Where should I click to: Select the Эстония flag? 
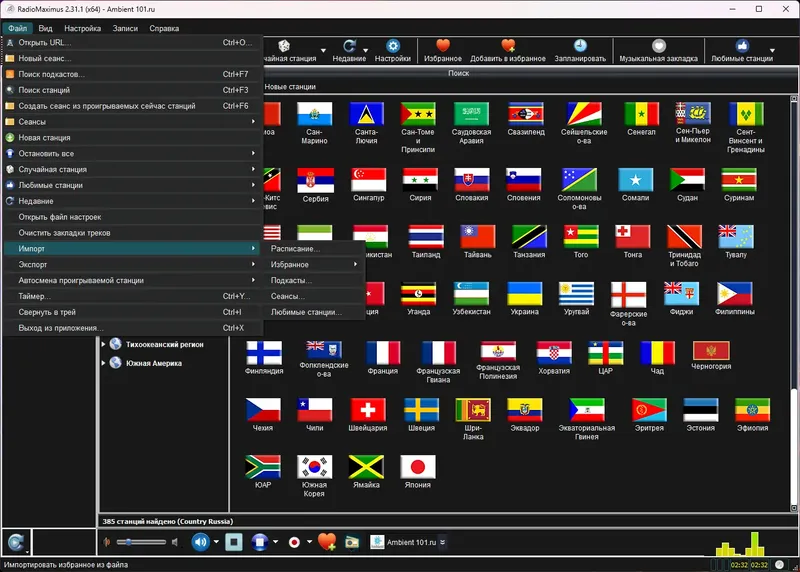tap(701, 410)
